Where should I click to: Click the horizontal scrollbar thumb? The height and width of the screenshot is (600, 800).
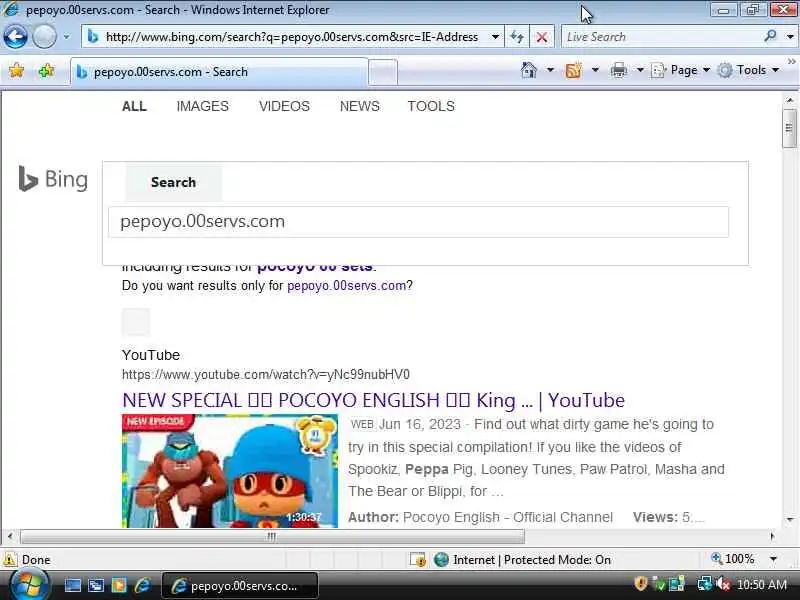coord(272,536)
